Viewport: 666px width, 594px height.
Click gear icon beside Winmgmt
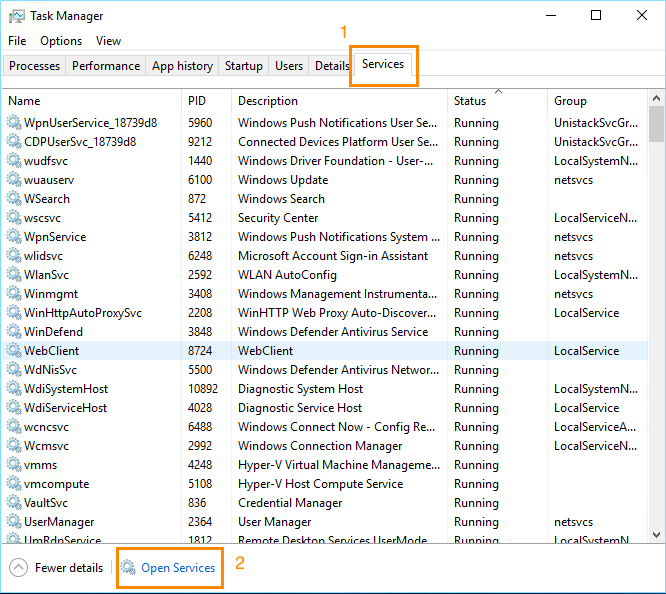click(14, 294)
